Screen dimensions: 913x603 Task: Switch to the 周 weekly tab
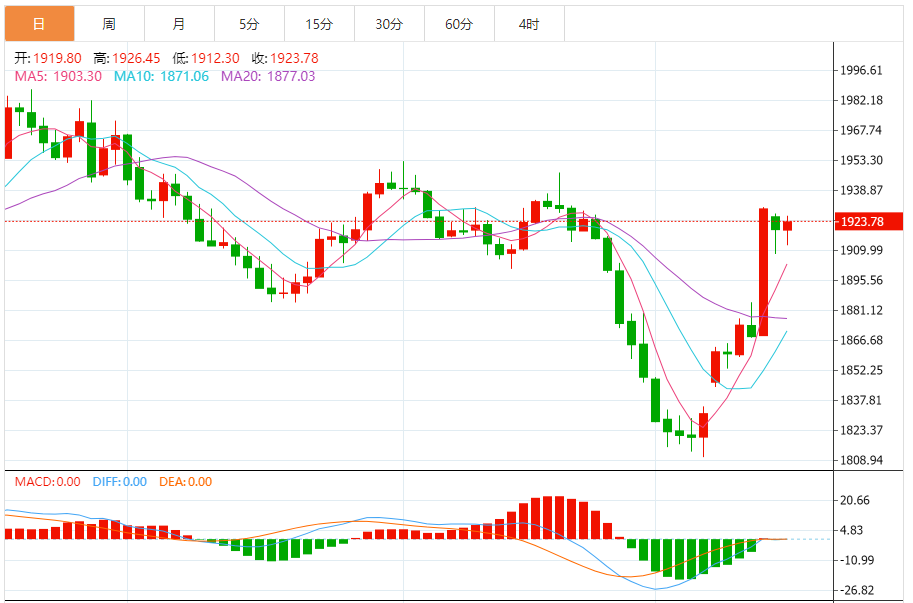109,24
